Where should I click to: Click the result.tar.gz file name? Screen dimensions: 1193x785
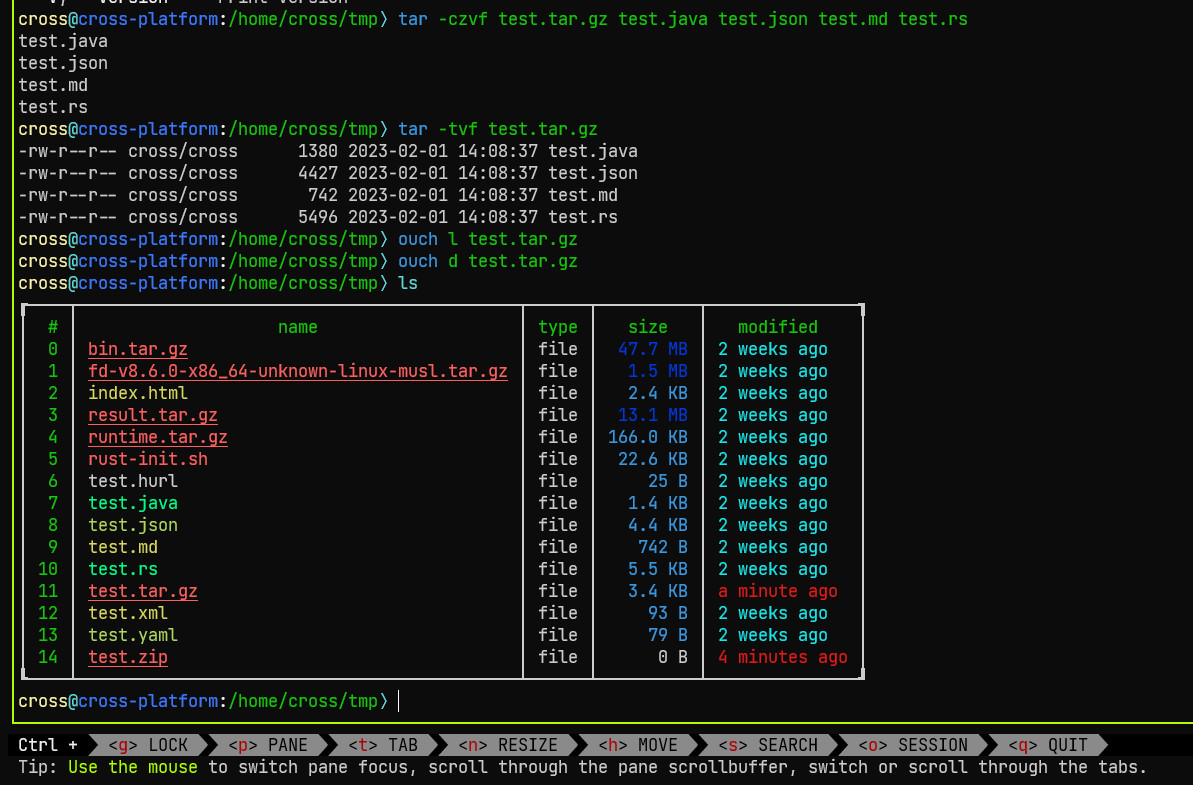[153, 415]
